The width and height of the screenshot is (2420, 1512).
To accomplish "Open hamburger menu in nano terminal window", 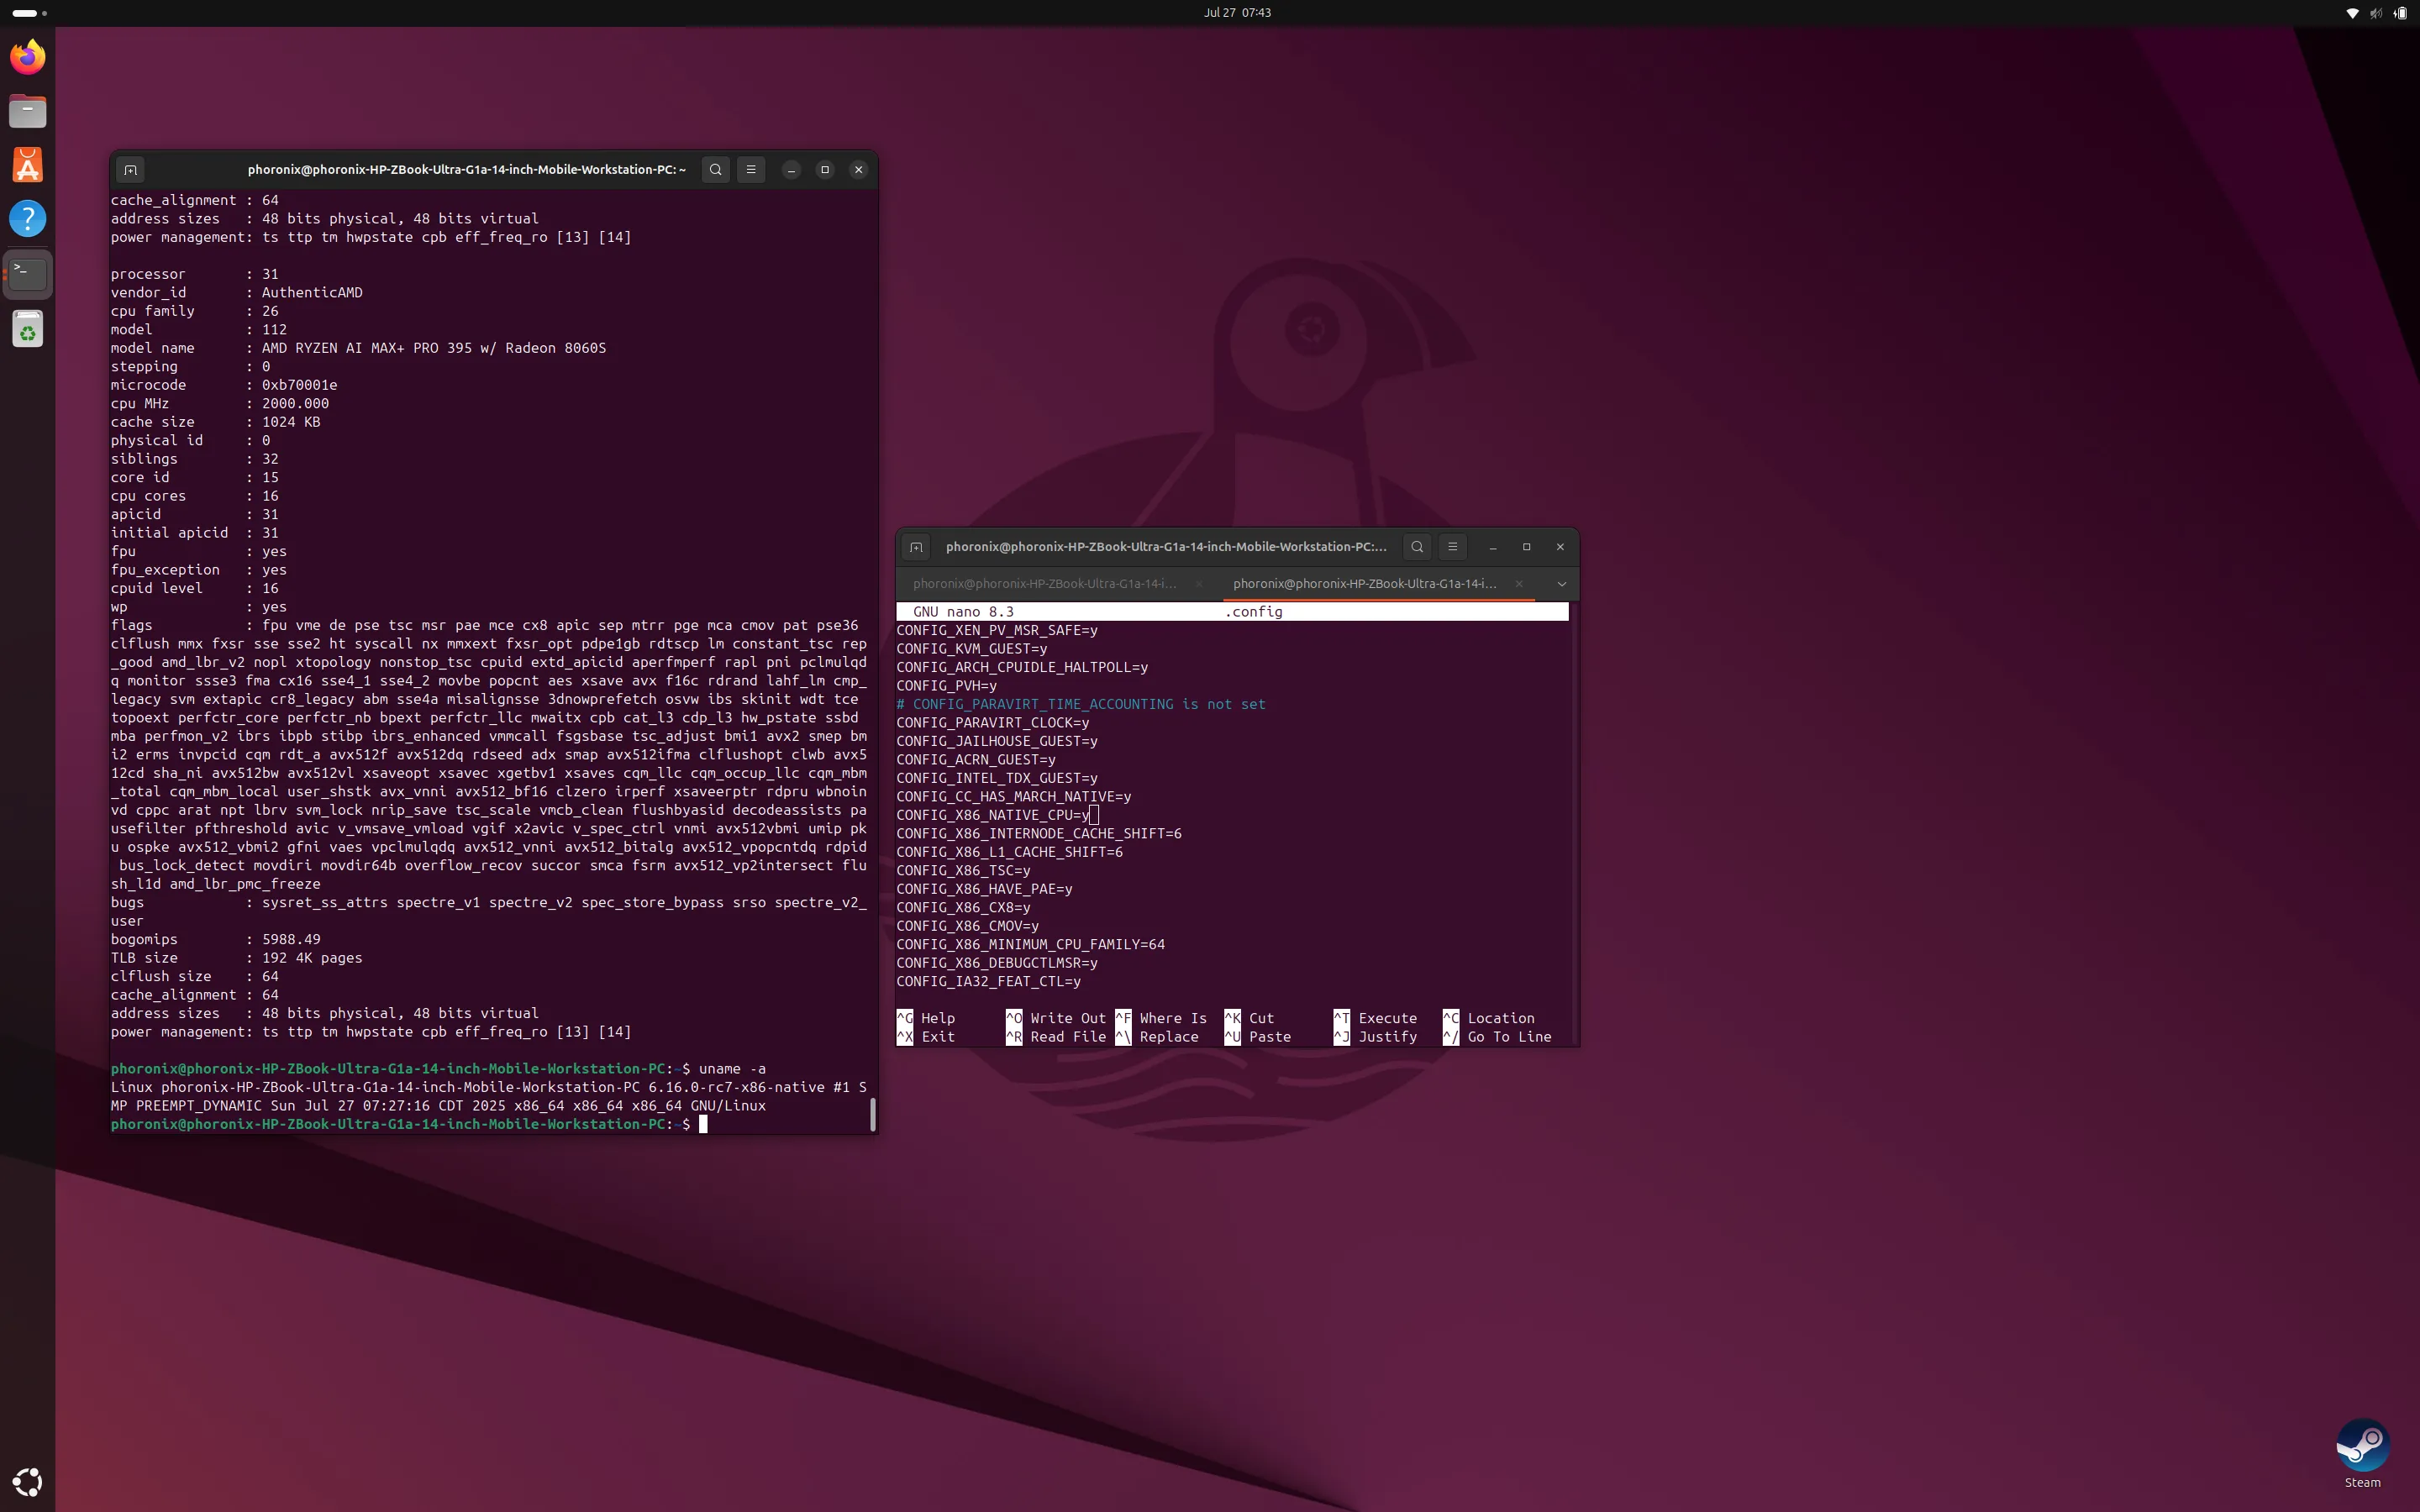I will tap(1452, 547).
